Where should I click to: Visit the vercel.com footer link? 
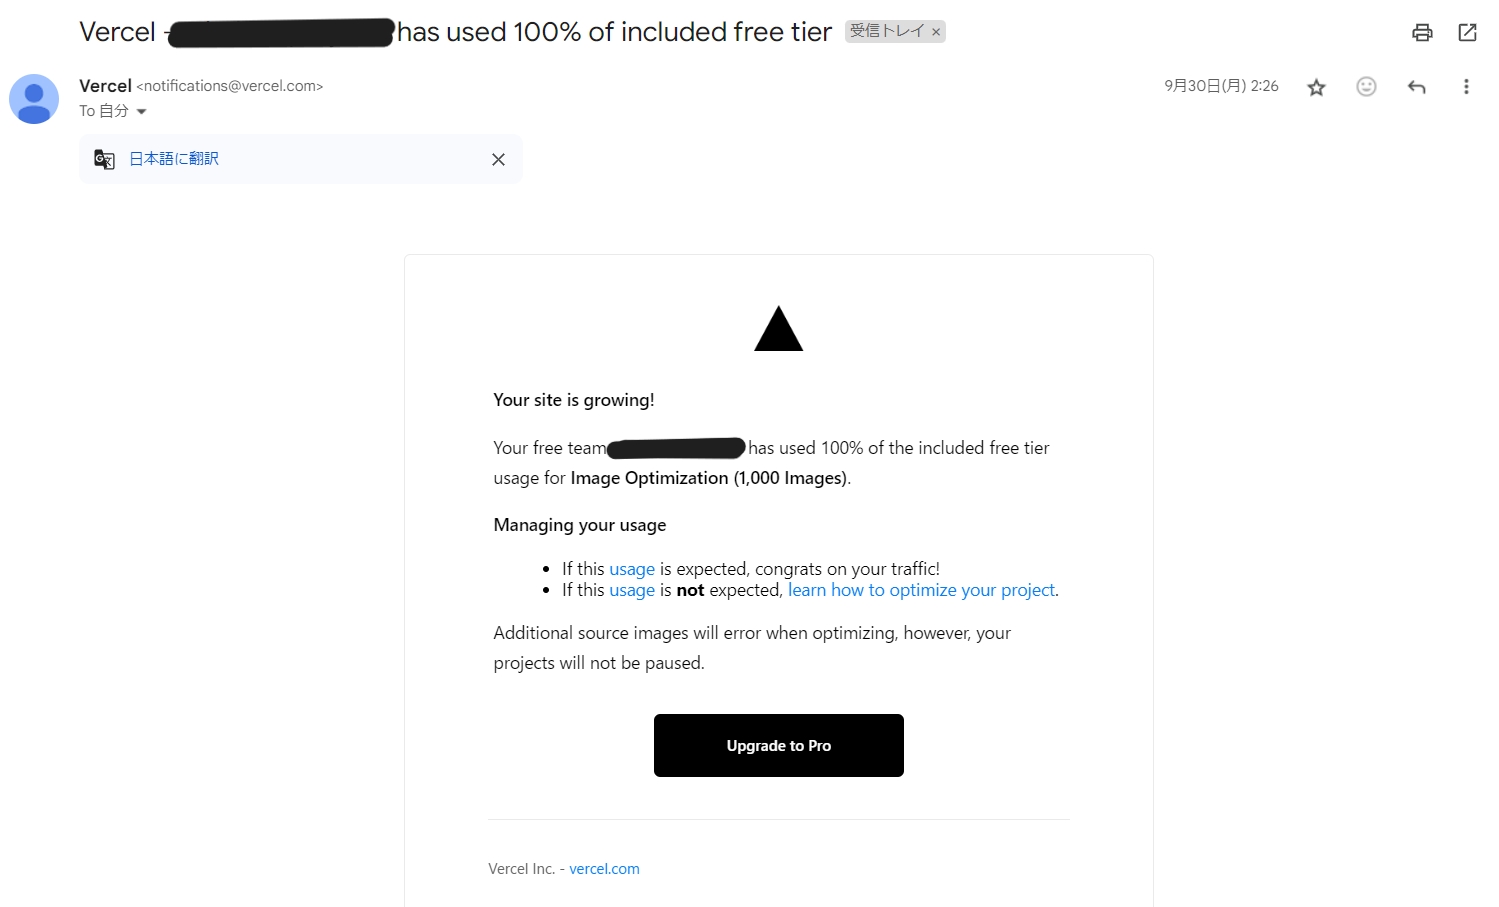coord(604,869)
